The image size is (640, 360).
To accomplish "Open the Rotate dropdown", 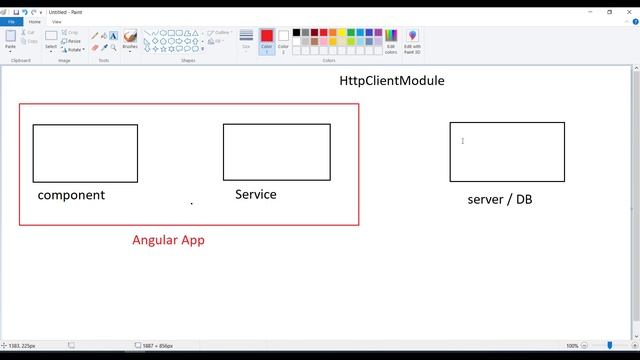I will pyautogui.click(x=73, y=50).
